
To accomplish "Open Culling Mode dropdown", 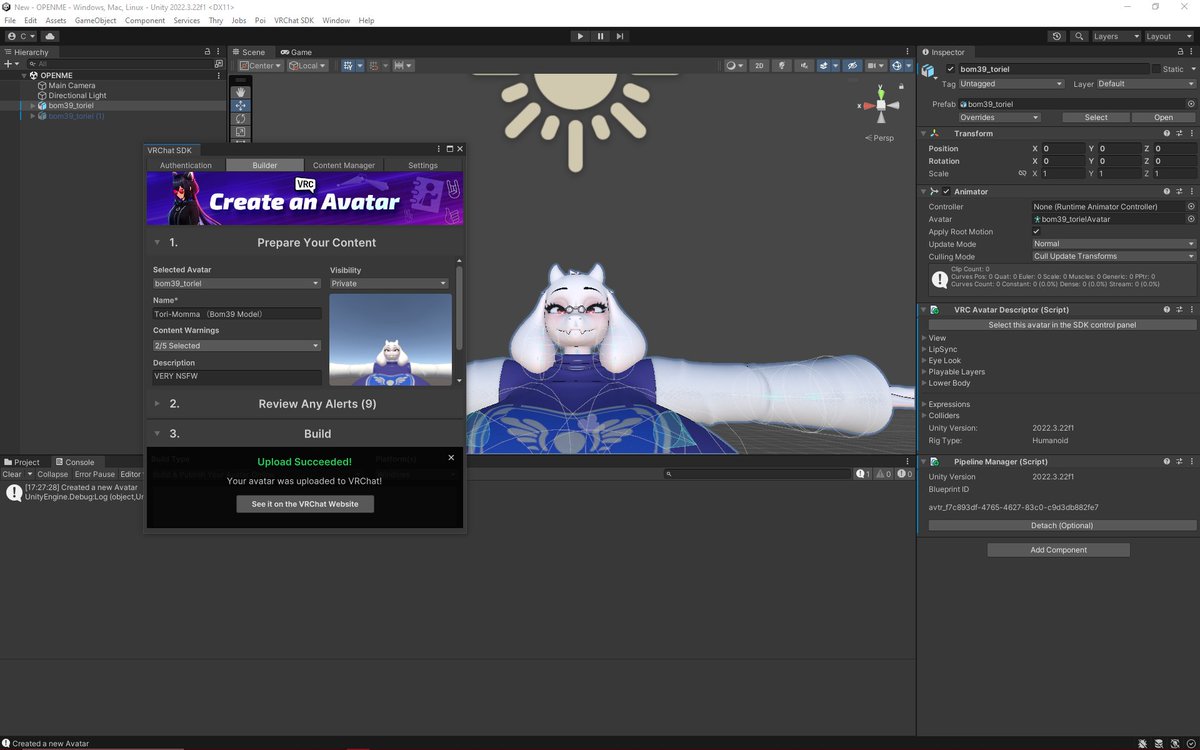I will pyautogui.click(x=1114, y=256).
